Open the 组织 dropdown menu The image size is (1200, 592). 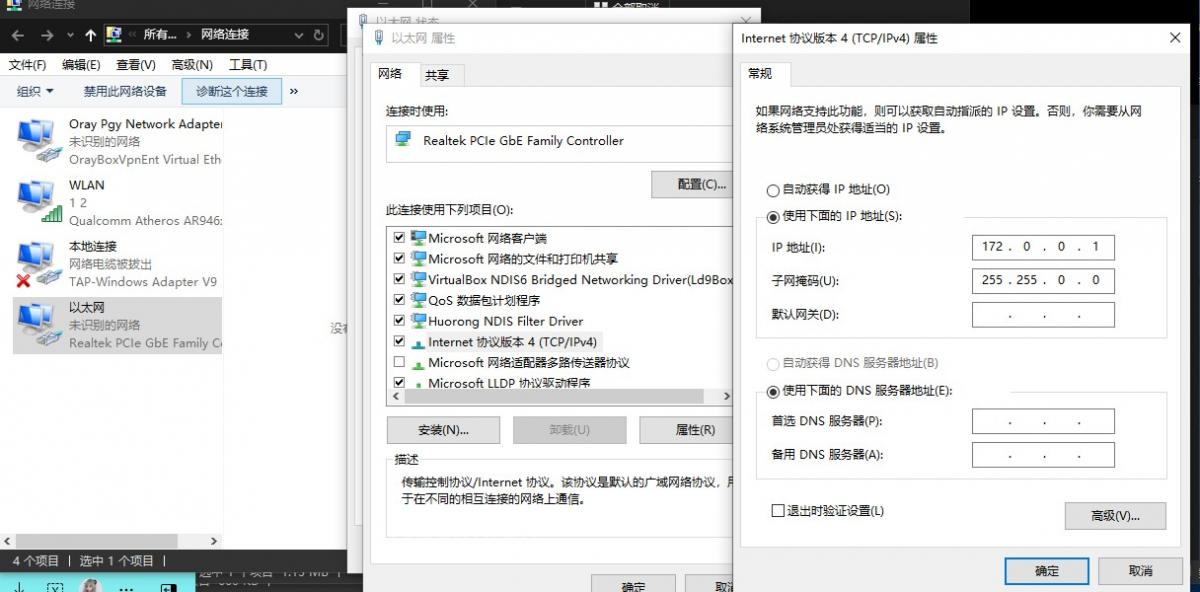point(36,92)
